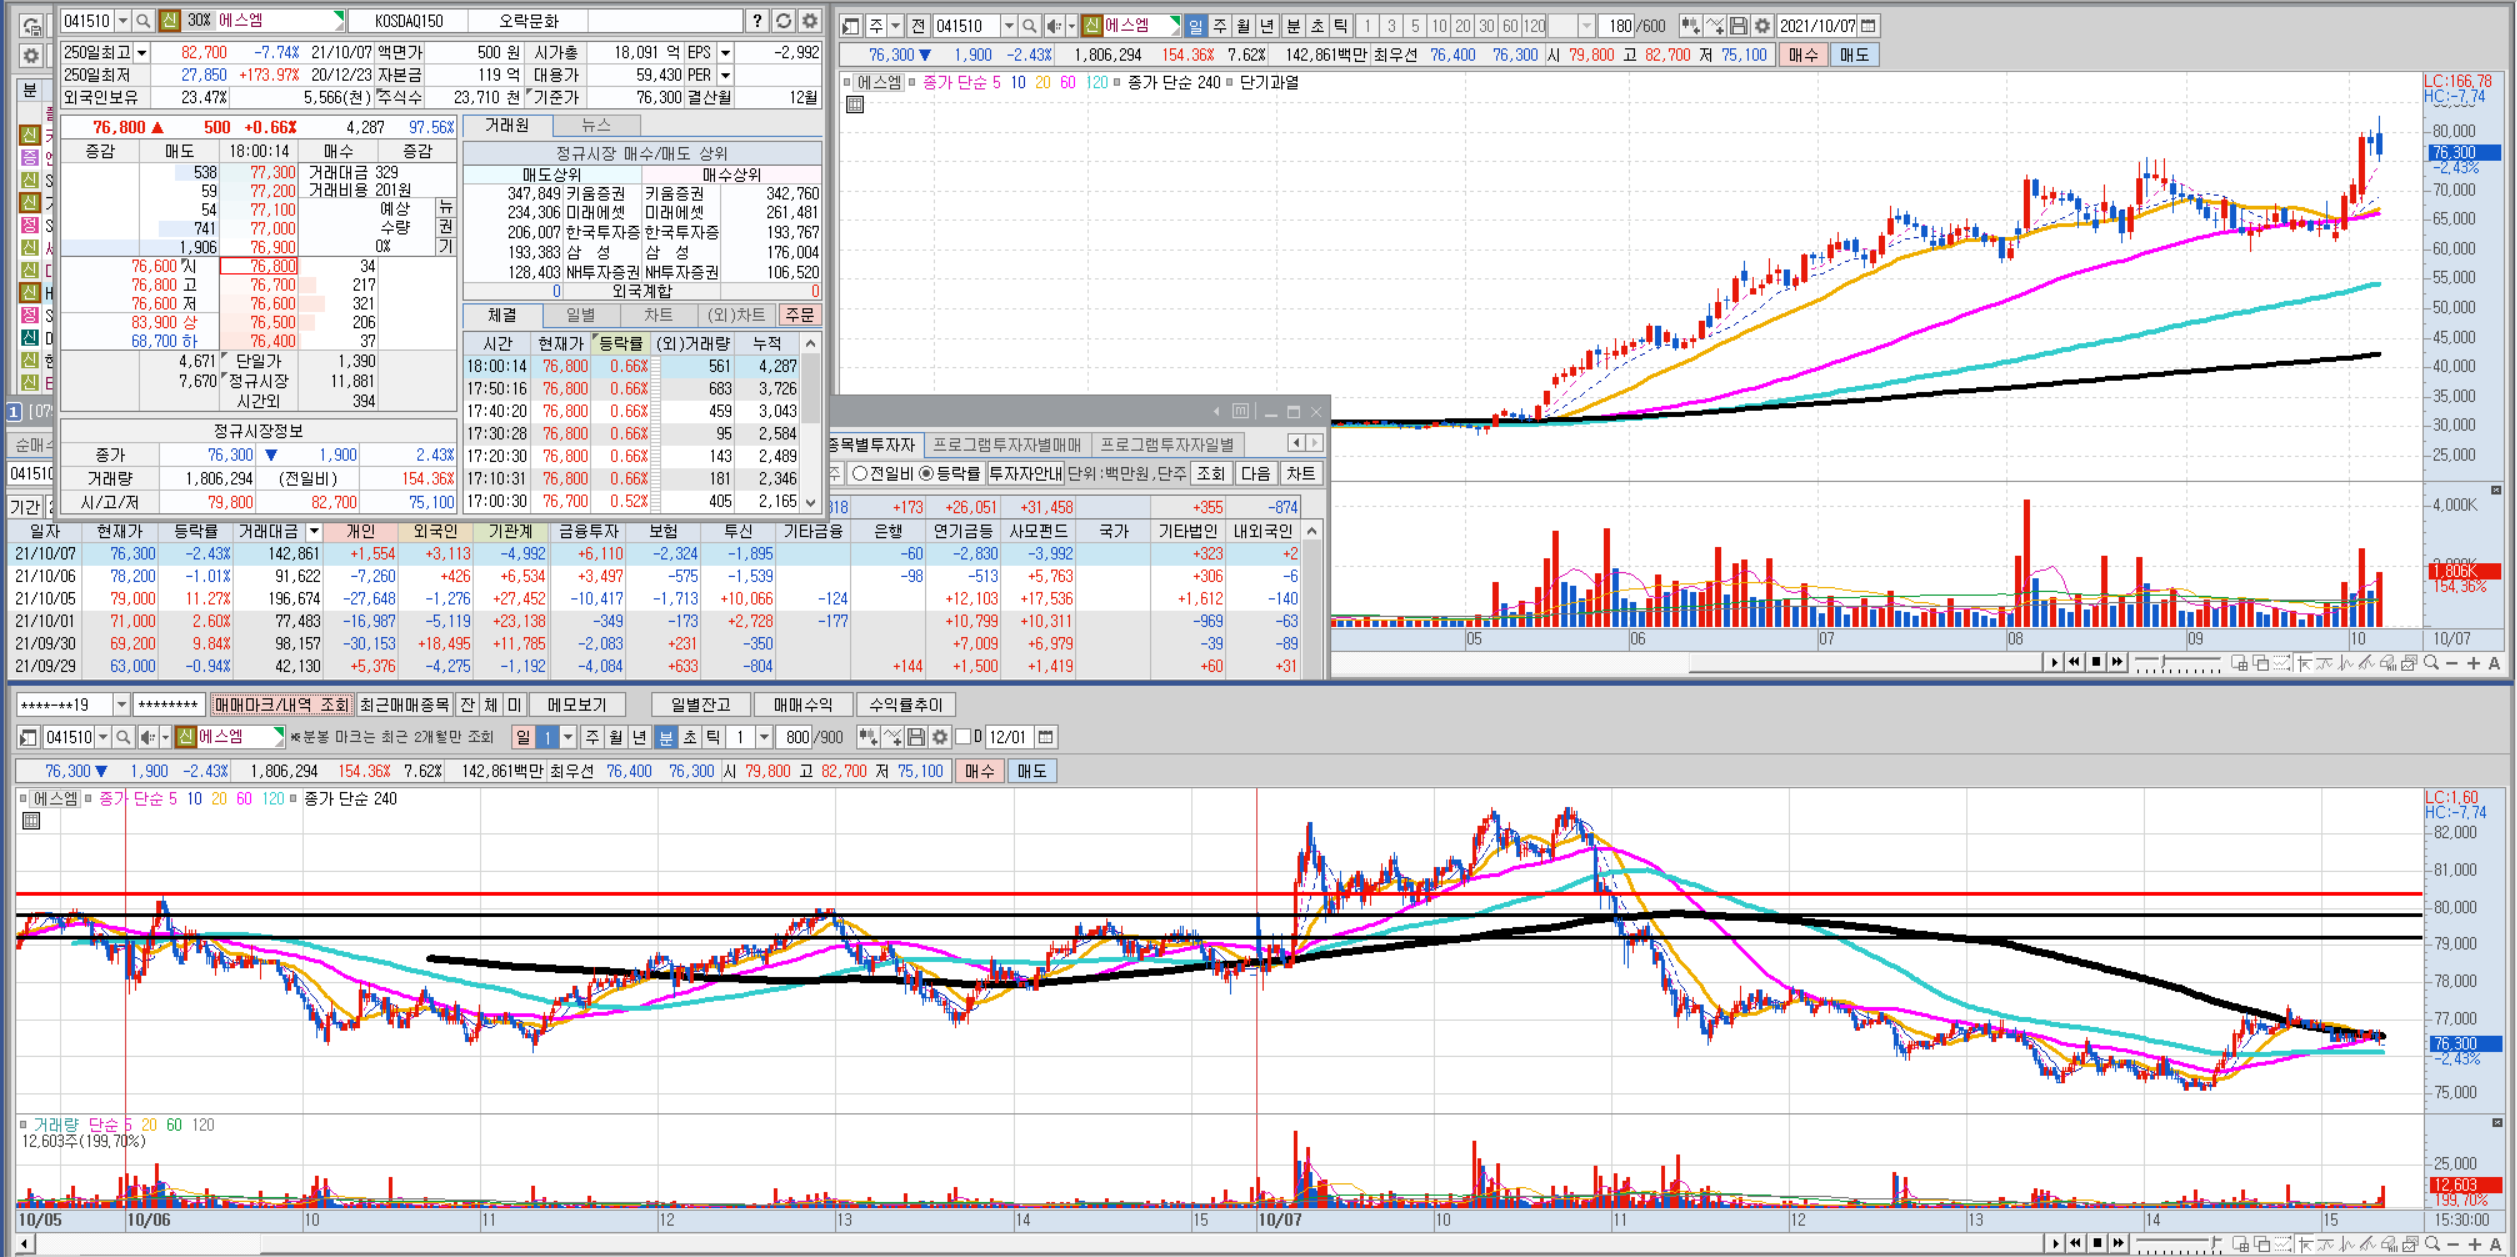Open lower chart settings gear icon

point(940,738)
